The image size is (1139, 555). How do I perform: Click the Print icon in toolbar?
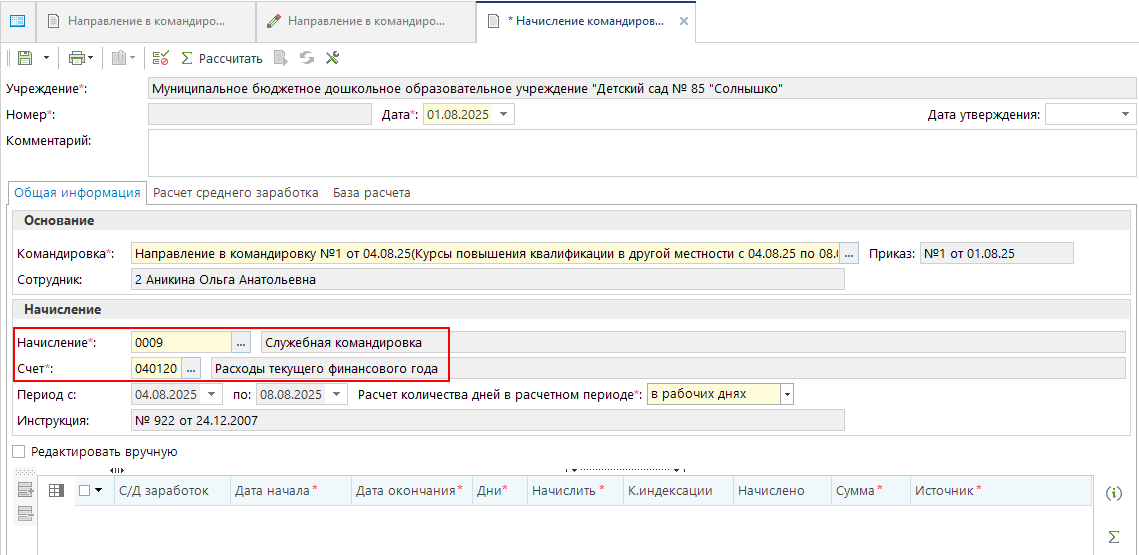[76, 58]
